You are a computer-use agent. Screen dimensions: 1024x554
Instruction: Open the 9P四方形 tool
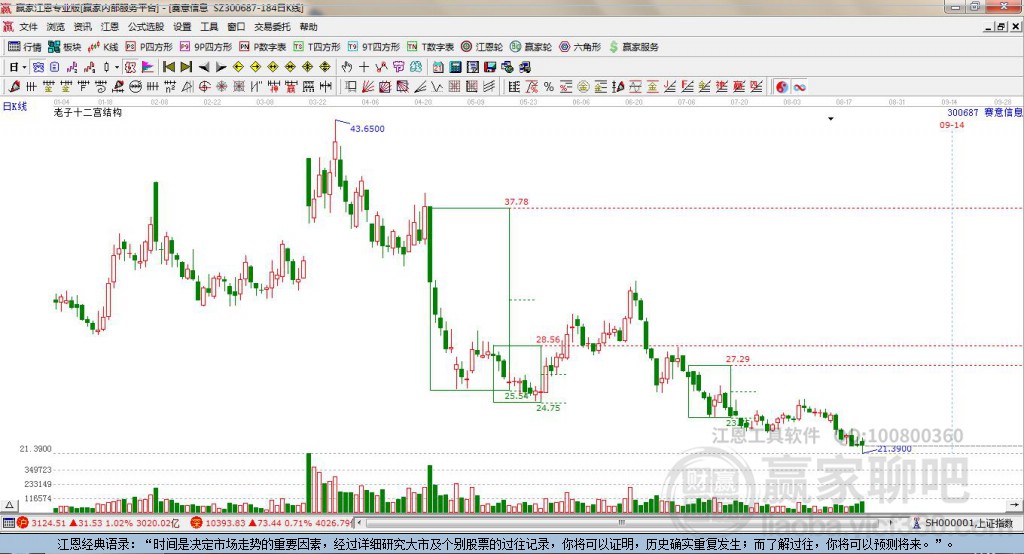click(205, 47)
